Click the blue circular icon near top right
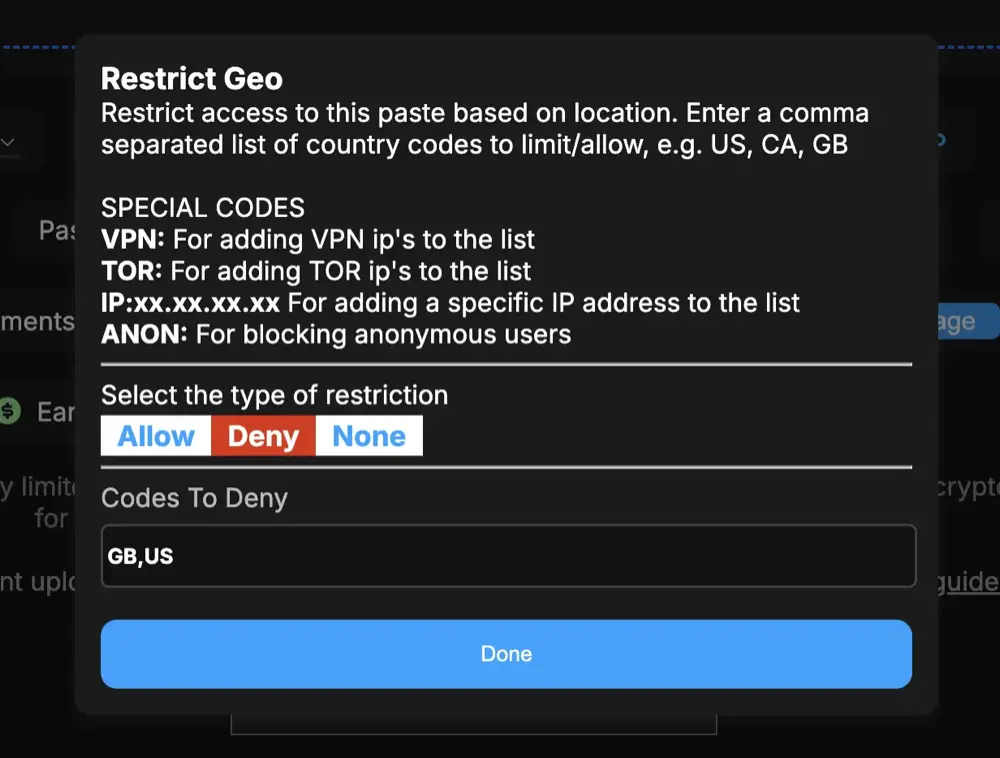 tap(938, 139)
